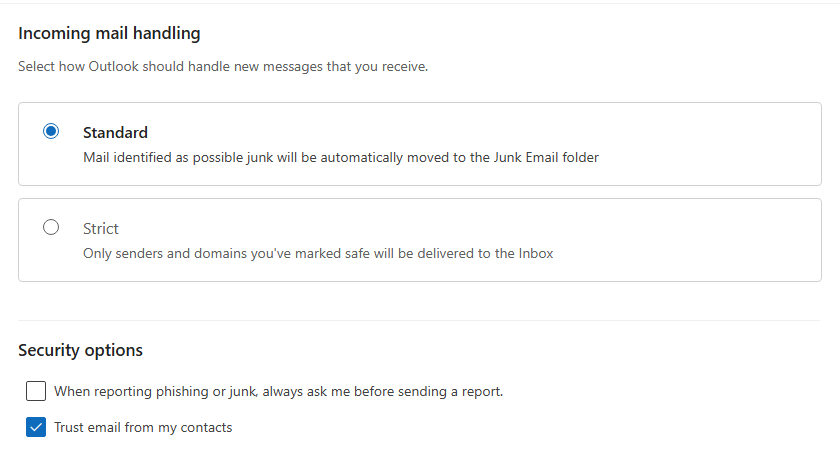The height and width of the screenshot is (462, 840).
Task: Select the Standard radio button
Action: pyautogui.click(x=51, y=131)
